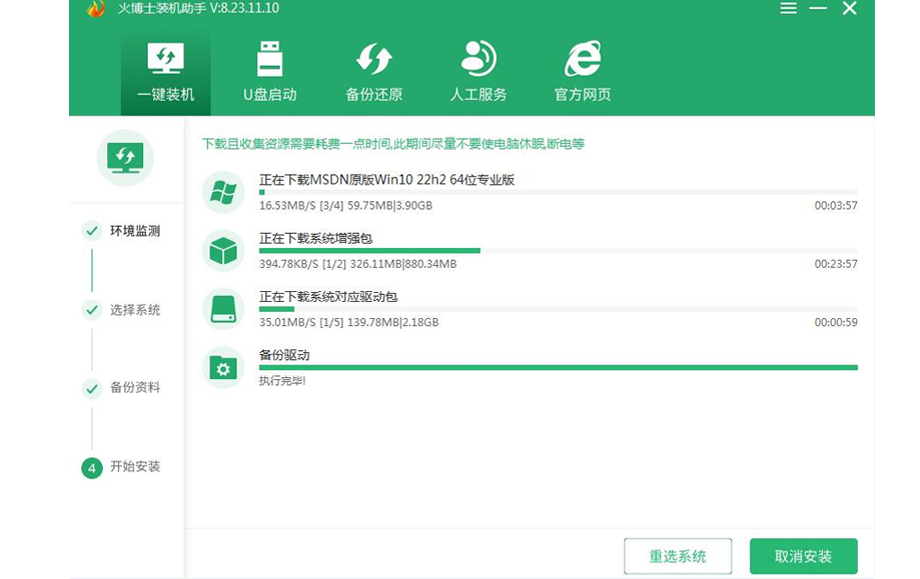Select the 环境监测 step checkmark

[x=92, y=231]
